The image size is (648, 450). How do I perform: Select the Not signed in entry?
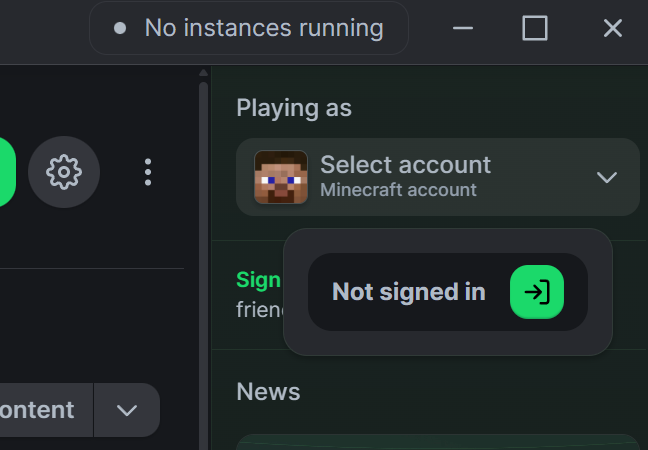click(408, 292)
